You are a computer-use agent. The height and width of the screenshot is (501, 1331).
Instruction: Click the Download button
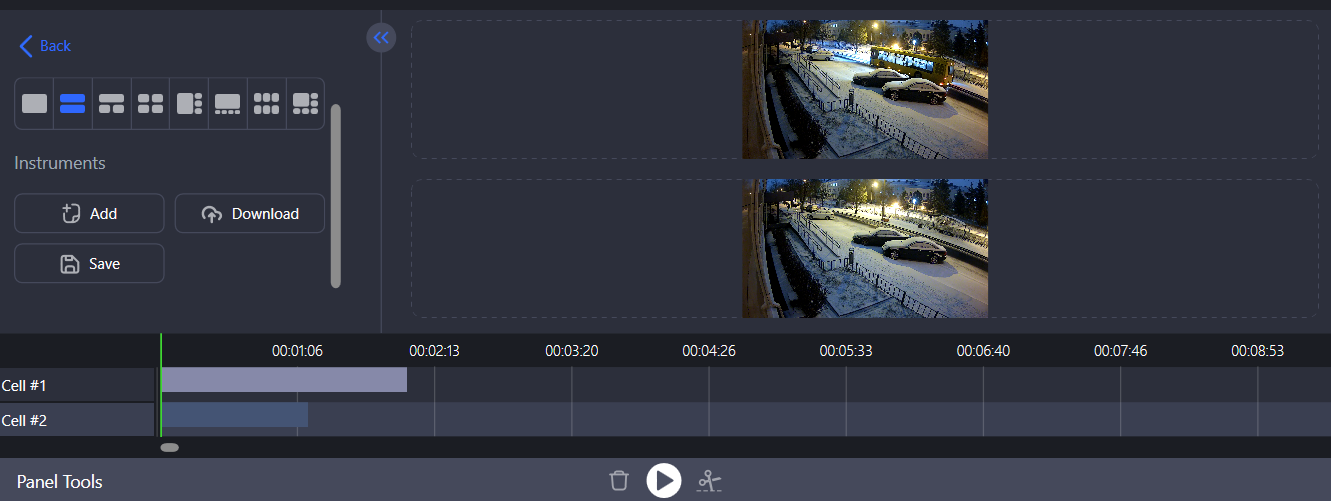[250, 213]
